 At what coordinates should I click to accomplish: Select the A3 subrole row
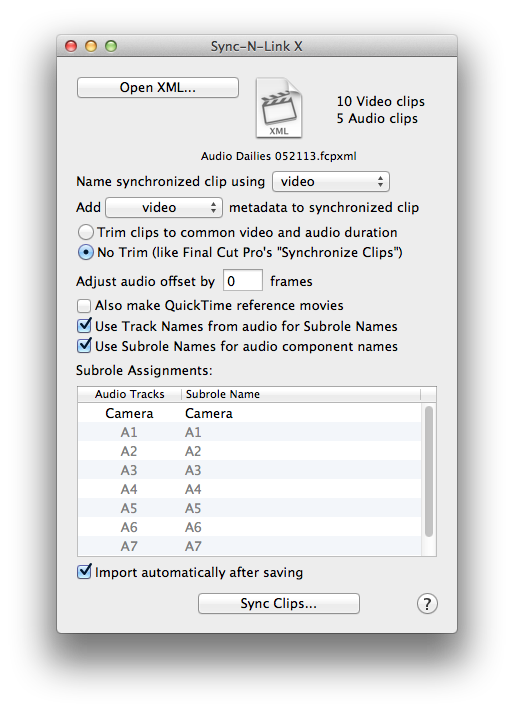pos(249,470)
